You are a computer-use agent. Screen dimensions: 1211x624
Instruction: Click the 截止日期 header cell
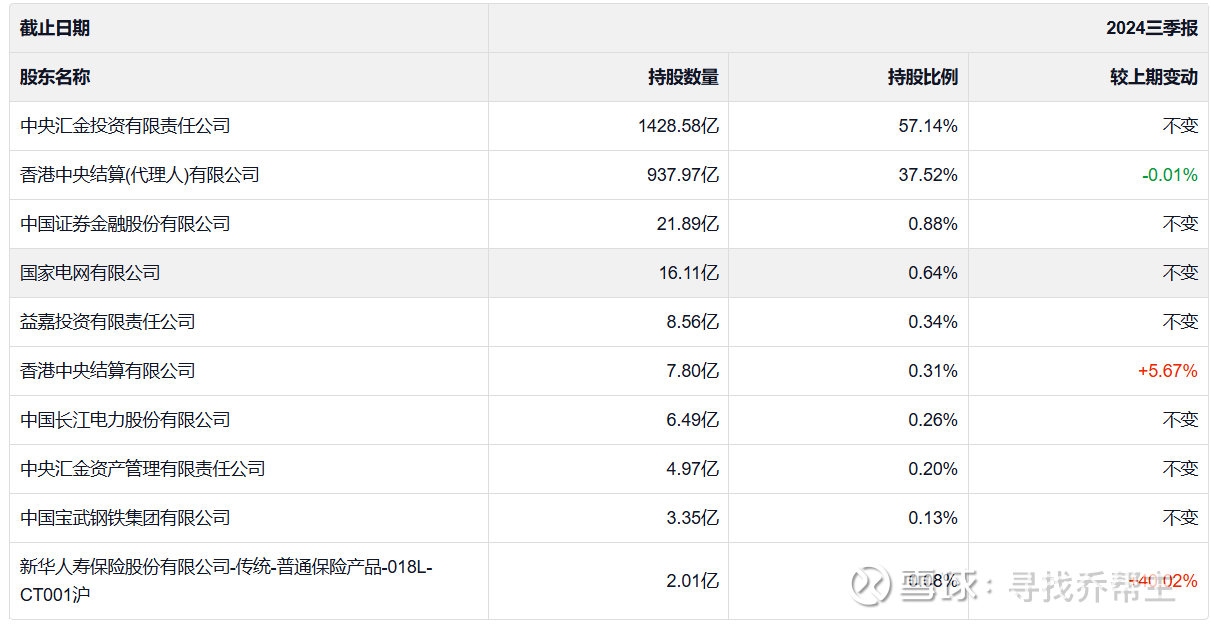(55, 28)
